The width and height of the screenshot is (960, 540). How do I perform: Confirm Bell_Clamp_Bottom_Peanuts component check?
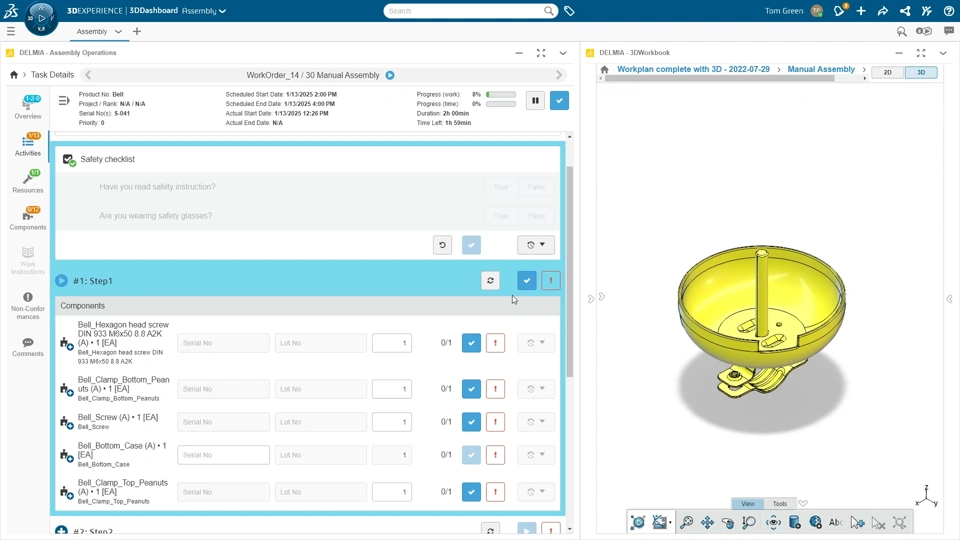pyautogui.click(x=471, y=389)
